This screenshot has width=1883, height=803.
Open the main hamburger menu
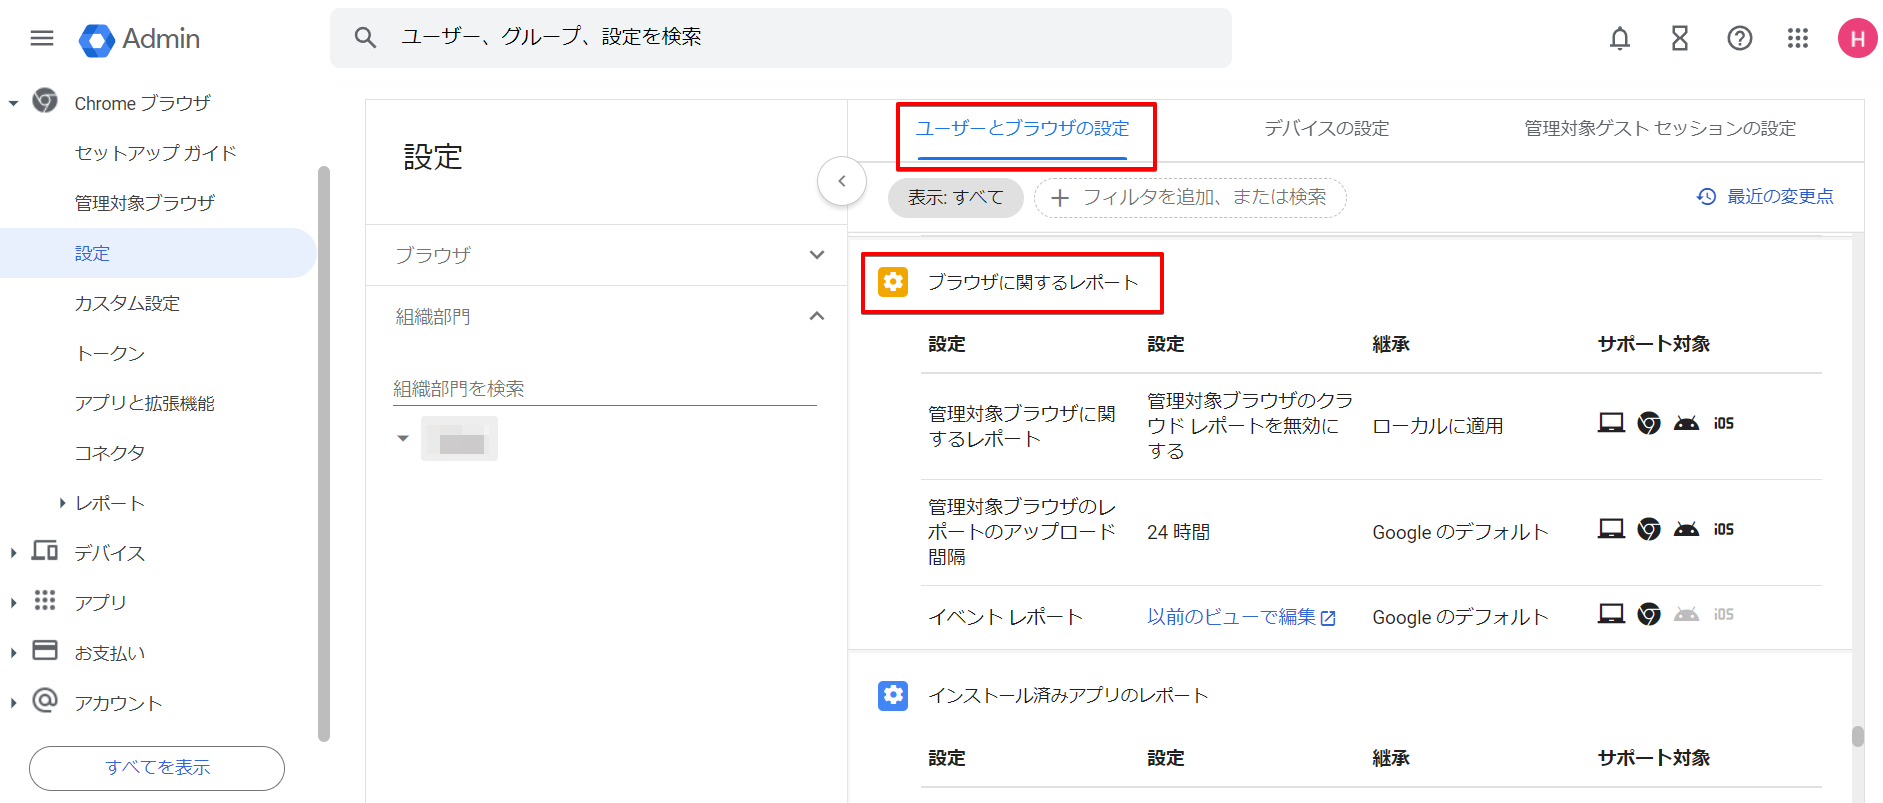42,38
